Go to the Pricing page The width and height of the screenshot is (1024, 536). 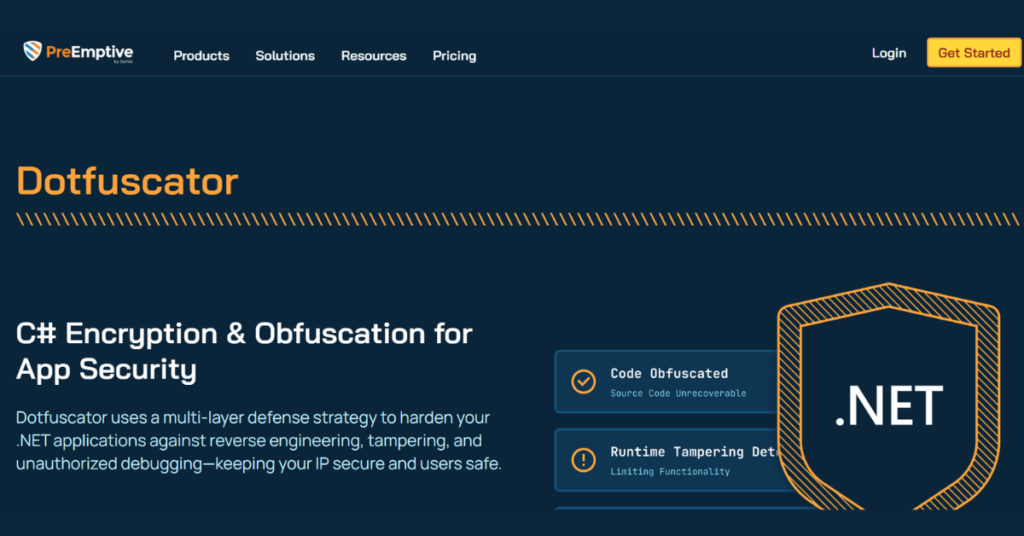(455, 56)
